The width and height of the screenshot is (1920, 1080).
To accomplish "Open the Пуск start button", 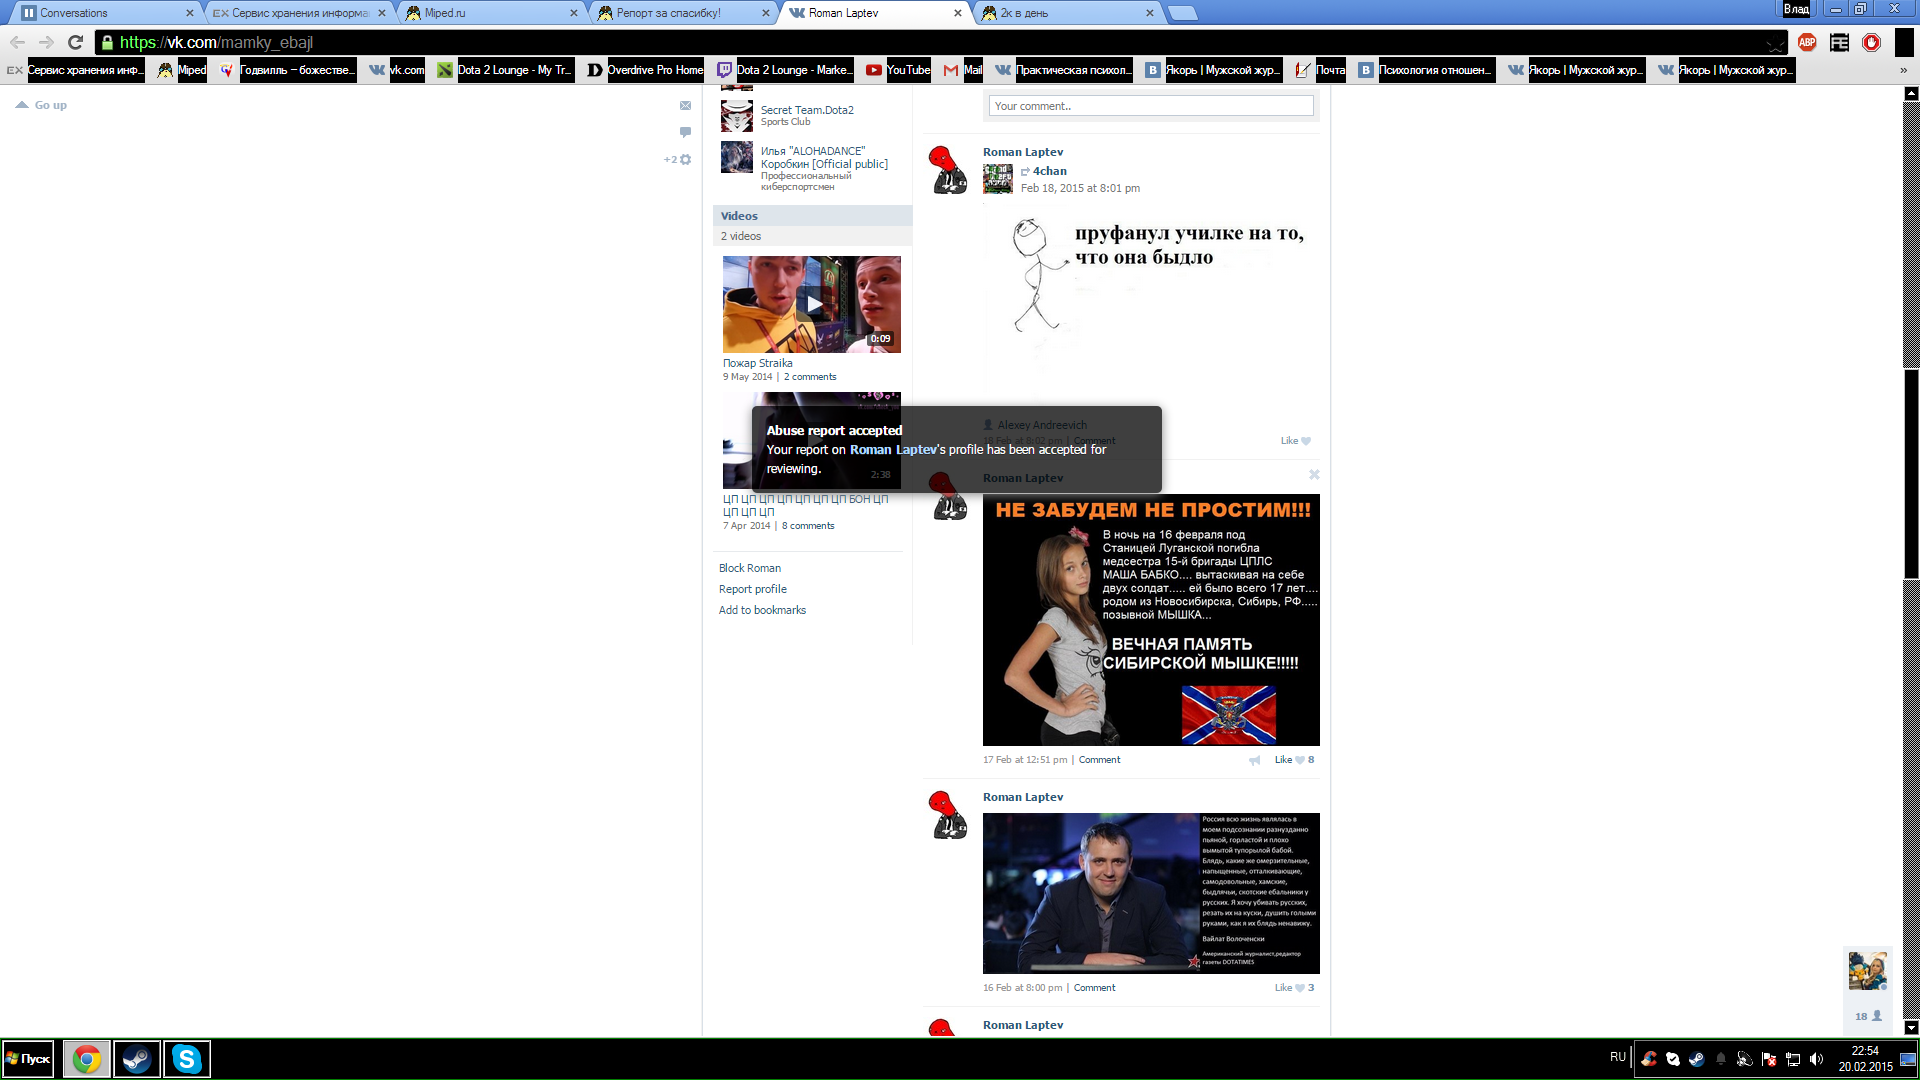I will (x=28, y=1059).
